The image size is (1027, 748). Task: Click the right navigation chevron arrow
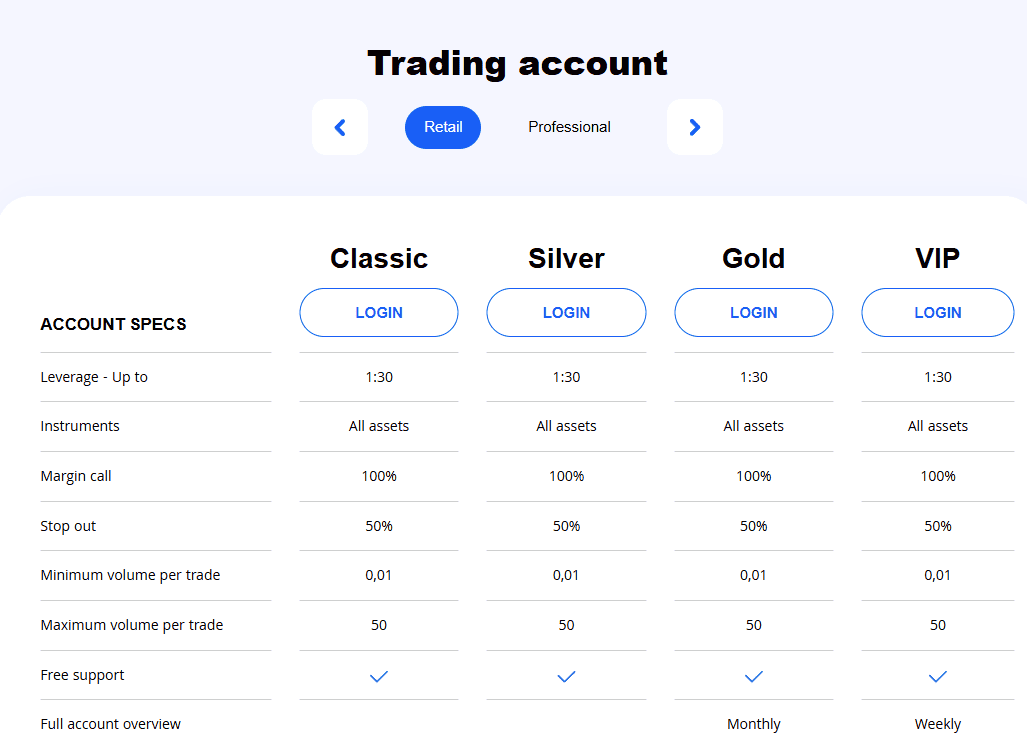click(695, 127)
